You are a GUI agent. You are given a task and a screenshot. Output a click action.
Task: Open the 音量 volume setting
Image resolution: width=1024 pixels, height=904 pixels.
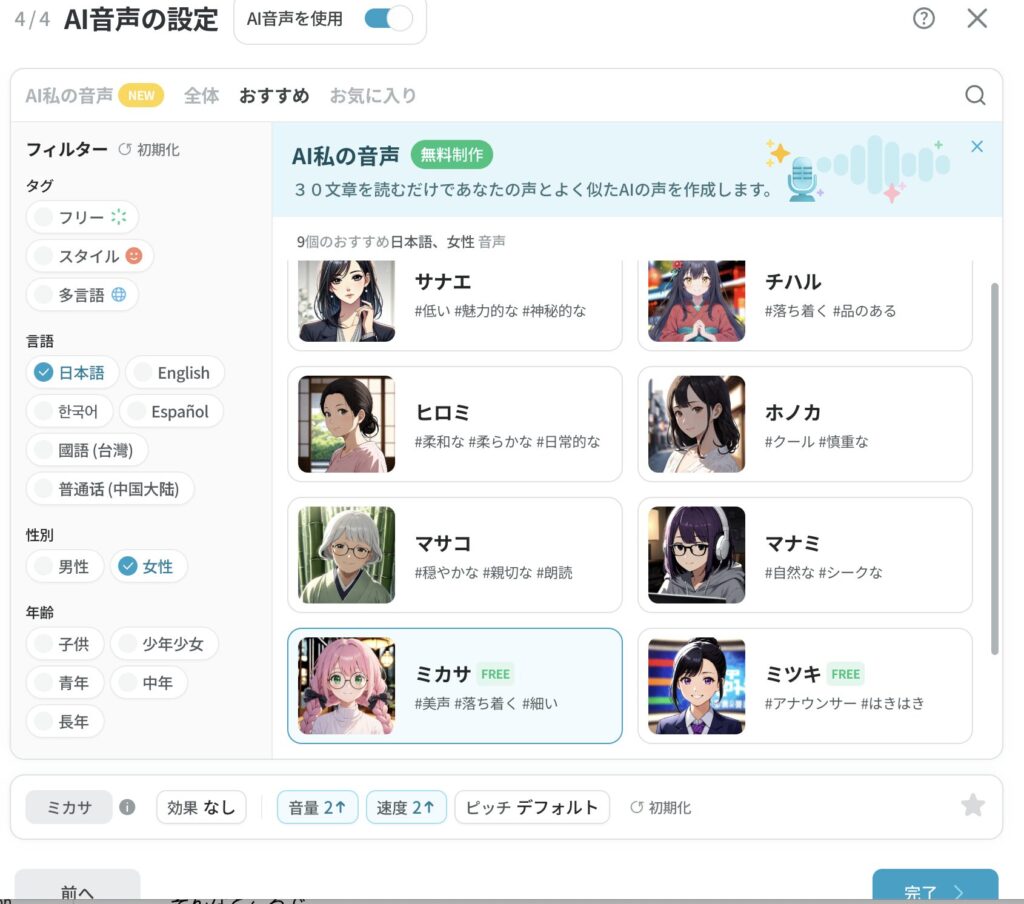317,807
